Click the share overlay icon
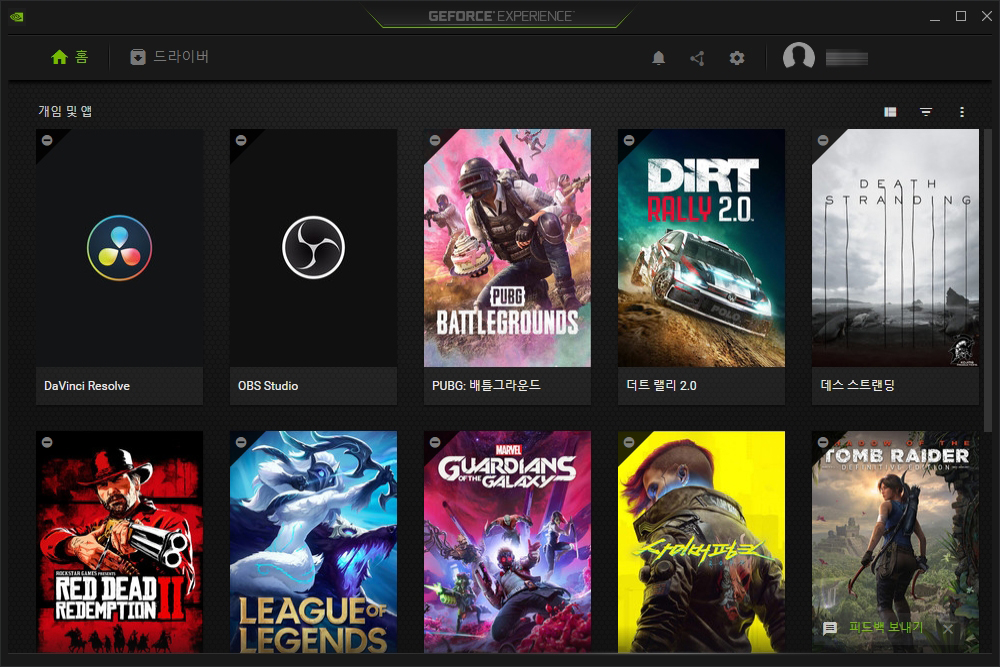 (697, 59)
